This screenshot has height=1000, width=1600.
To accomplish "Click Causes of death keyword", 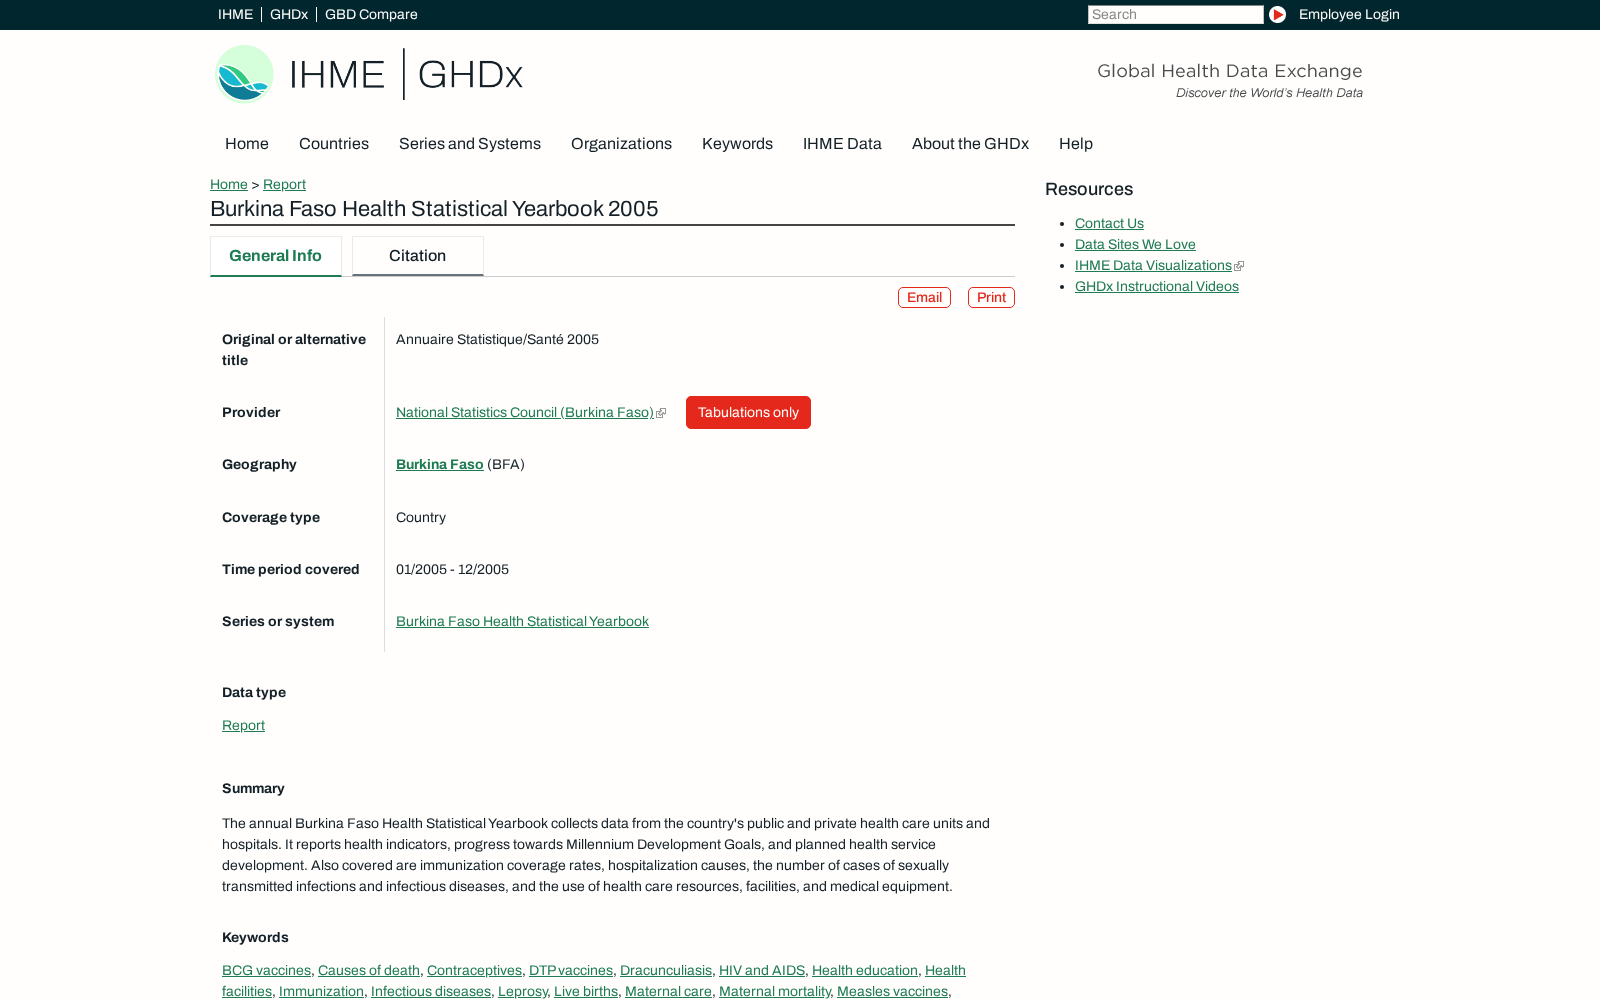I will coord(369,970).
